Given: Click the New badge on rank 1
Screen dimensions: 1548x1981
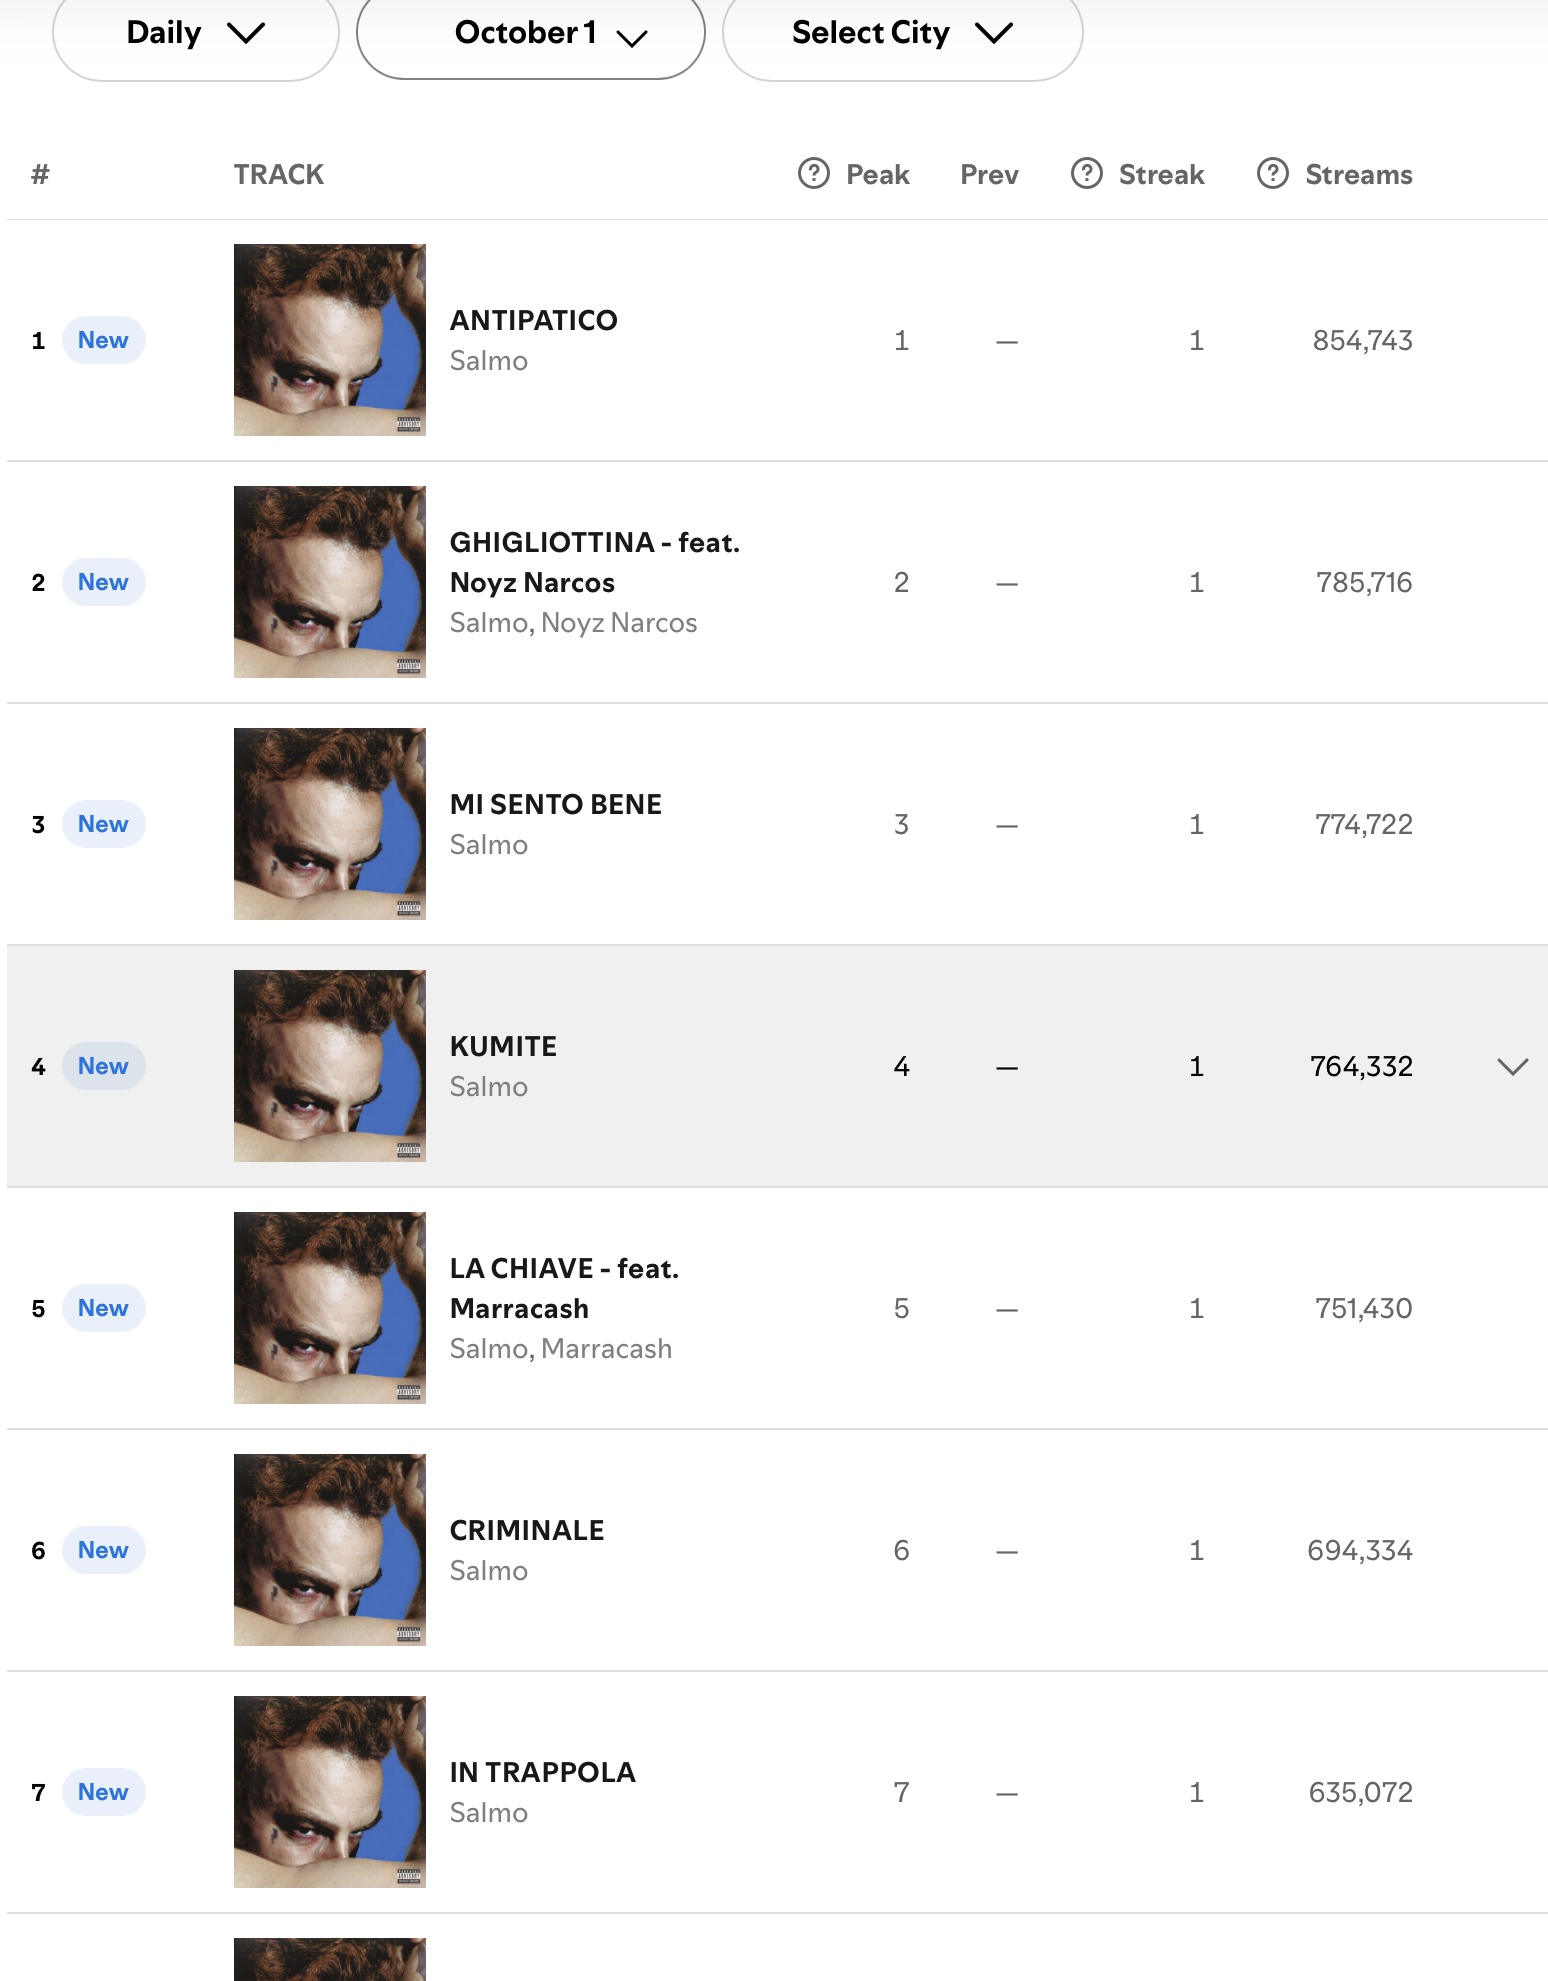Looking at the screenshot, I should (104, 340).
